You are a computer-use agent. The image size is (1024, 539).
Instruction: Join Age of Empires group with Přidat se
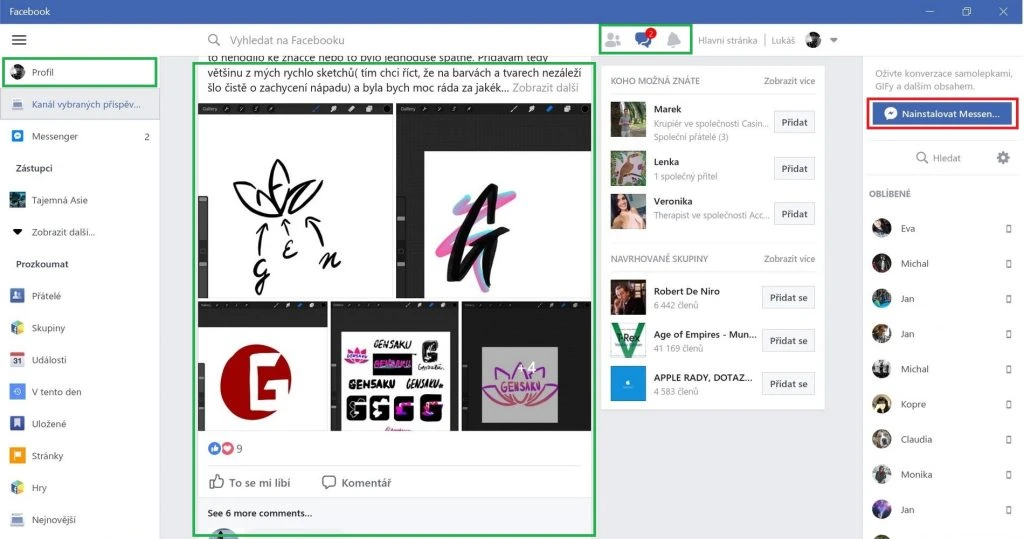788,341
